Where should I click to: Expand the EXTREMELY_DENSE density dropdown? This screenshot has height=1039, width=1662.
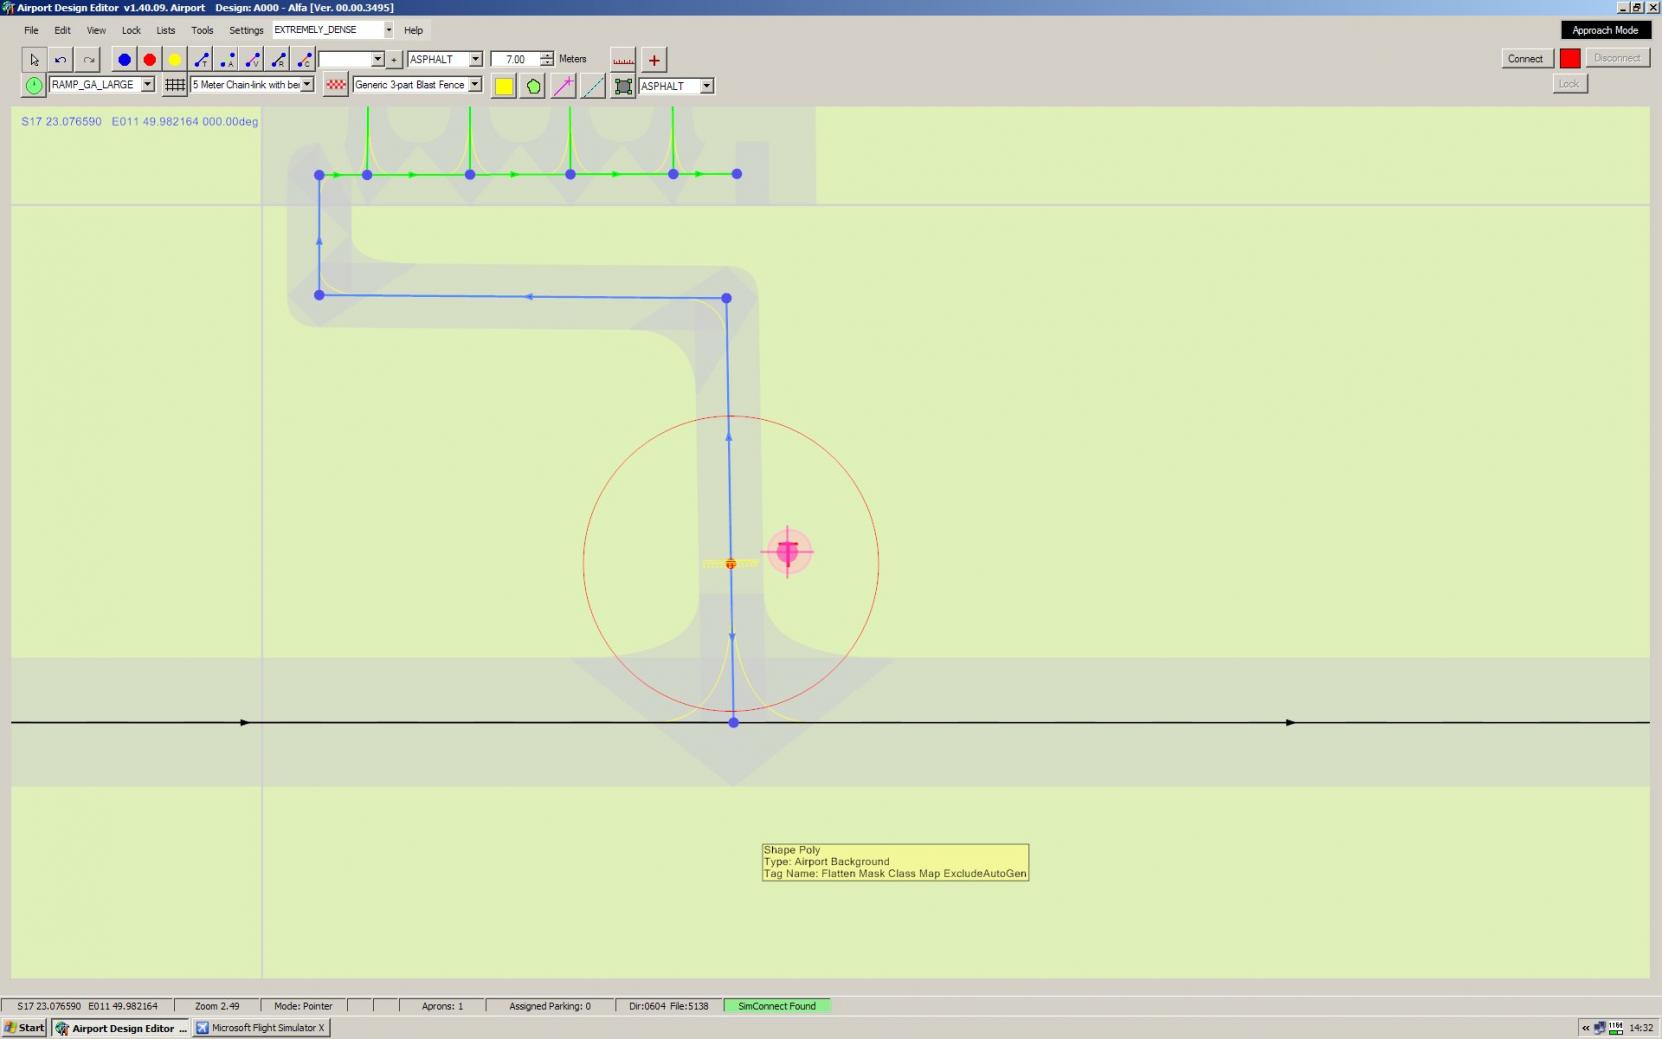388,30
